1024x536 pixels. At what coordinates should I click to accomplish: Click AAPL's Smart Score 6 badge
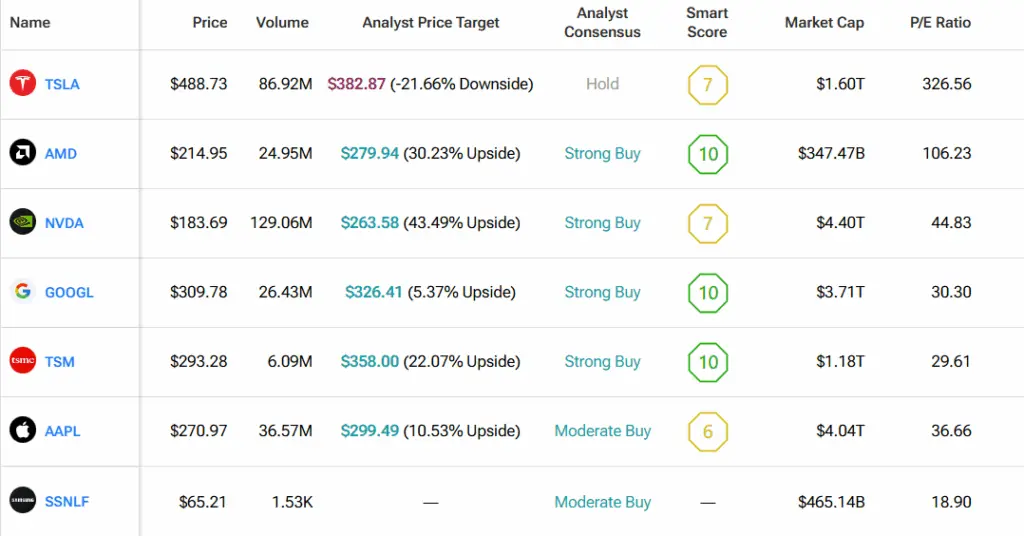point(708,432)
